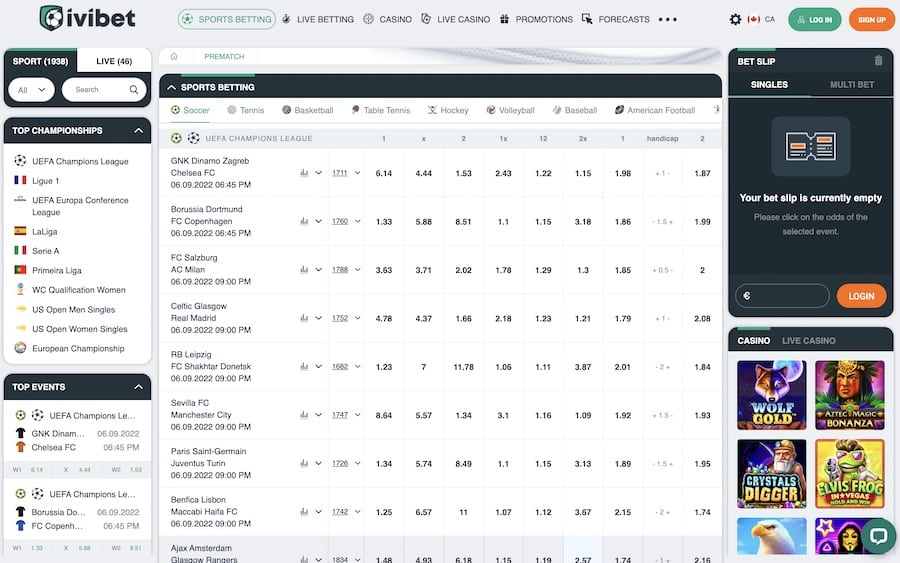Open the Wolf Gold game thumbnail
The height and width of the screenshot is (563, 900).
coord(771,395)
